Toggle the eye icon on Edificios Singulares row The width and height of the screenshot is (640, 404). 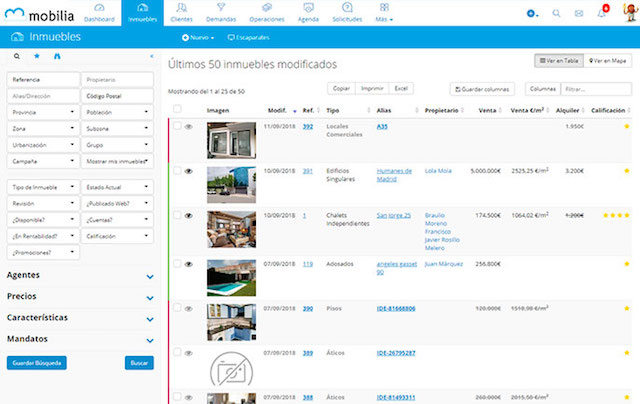pyautogui.click(x=189, y=171)
